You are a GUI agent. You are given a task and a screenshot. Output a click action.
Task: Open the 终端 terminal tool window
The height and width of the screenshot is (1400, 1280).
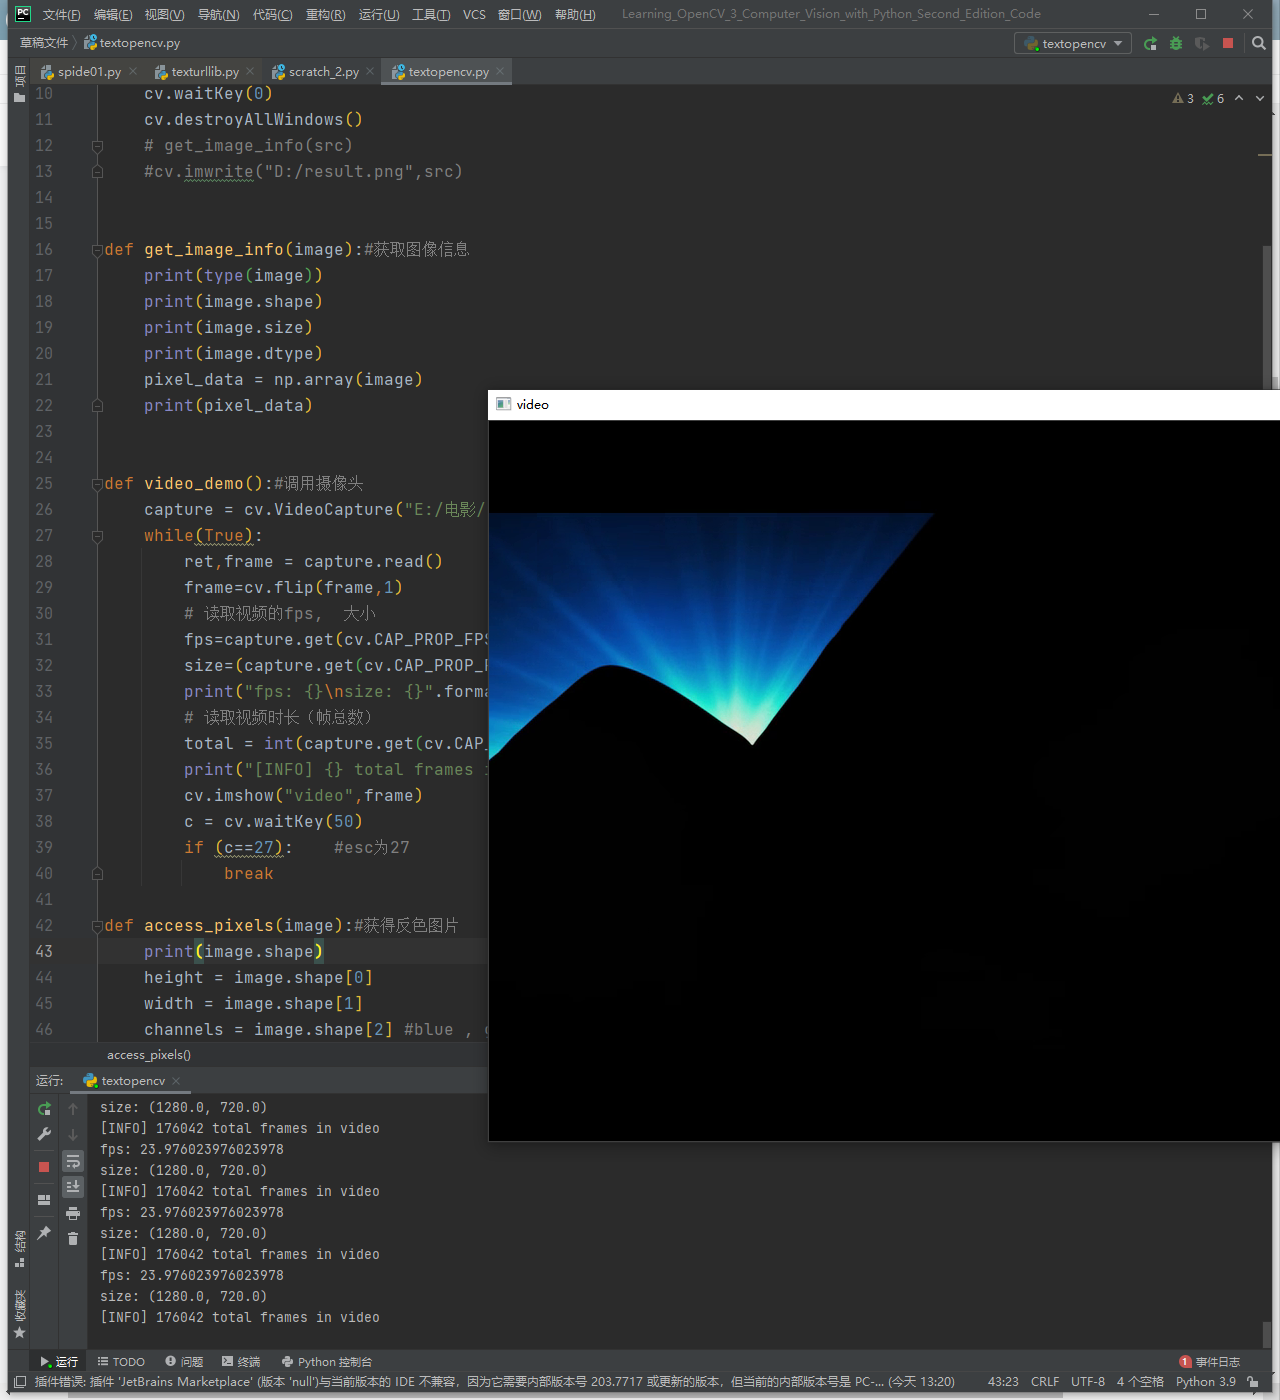tap(241, 1362)
